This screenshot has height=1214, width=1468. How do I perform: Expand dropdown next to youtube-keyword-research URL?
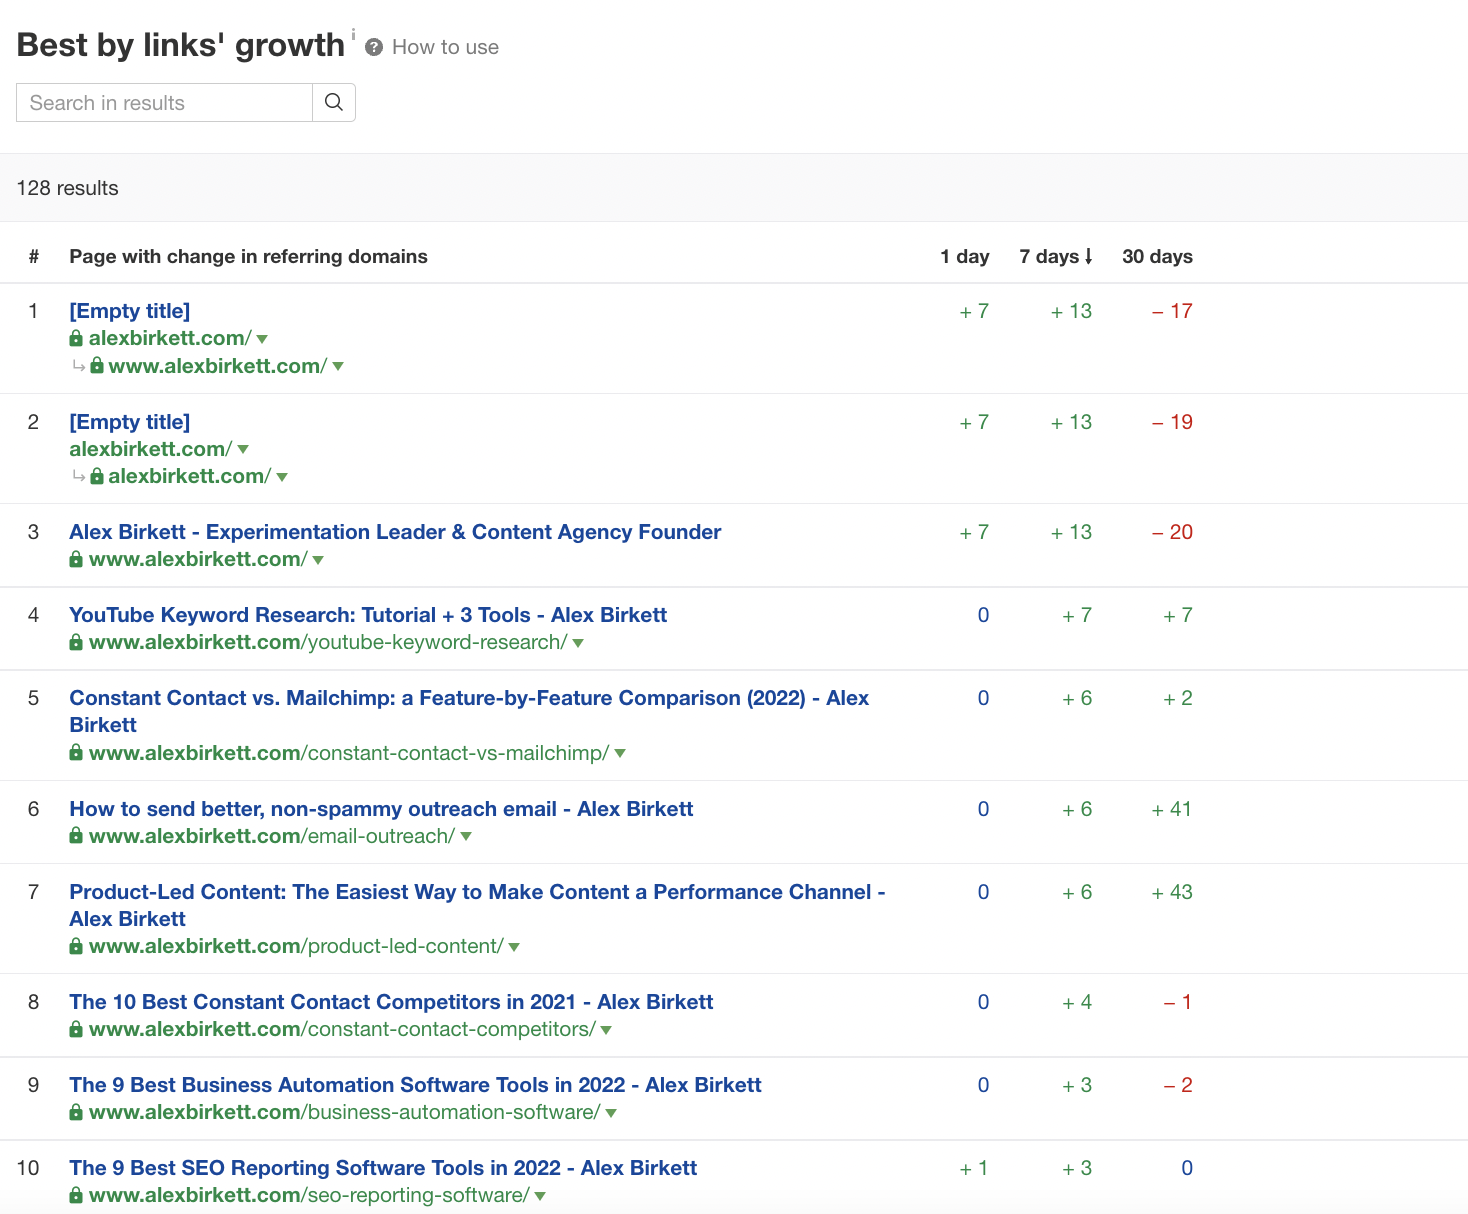pos(578,643)
